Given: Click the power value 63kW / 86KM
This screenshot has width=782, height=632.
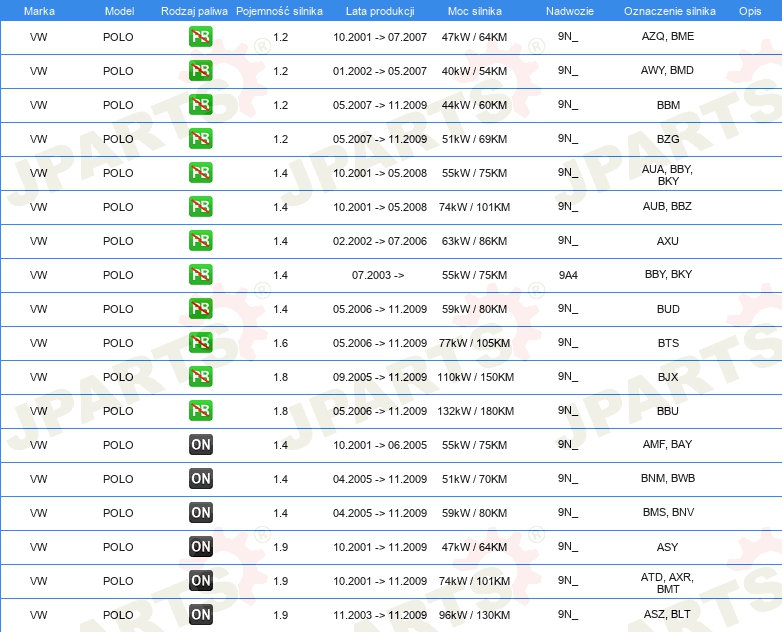Looking at the screenshot, I should point(474,241).
